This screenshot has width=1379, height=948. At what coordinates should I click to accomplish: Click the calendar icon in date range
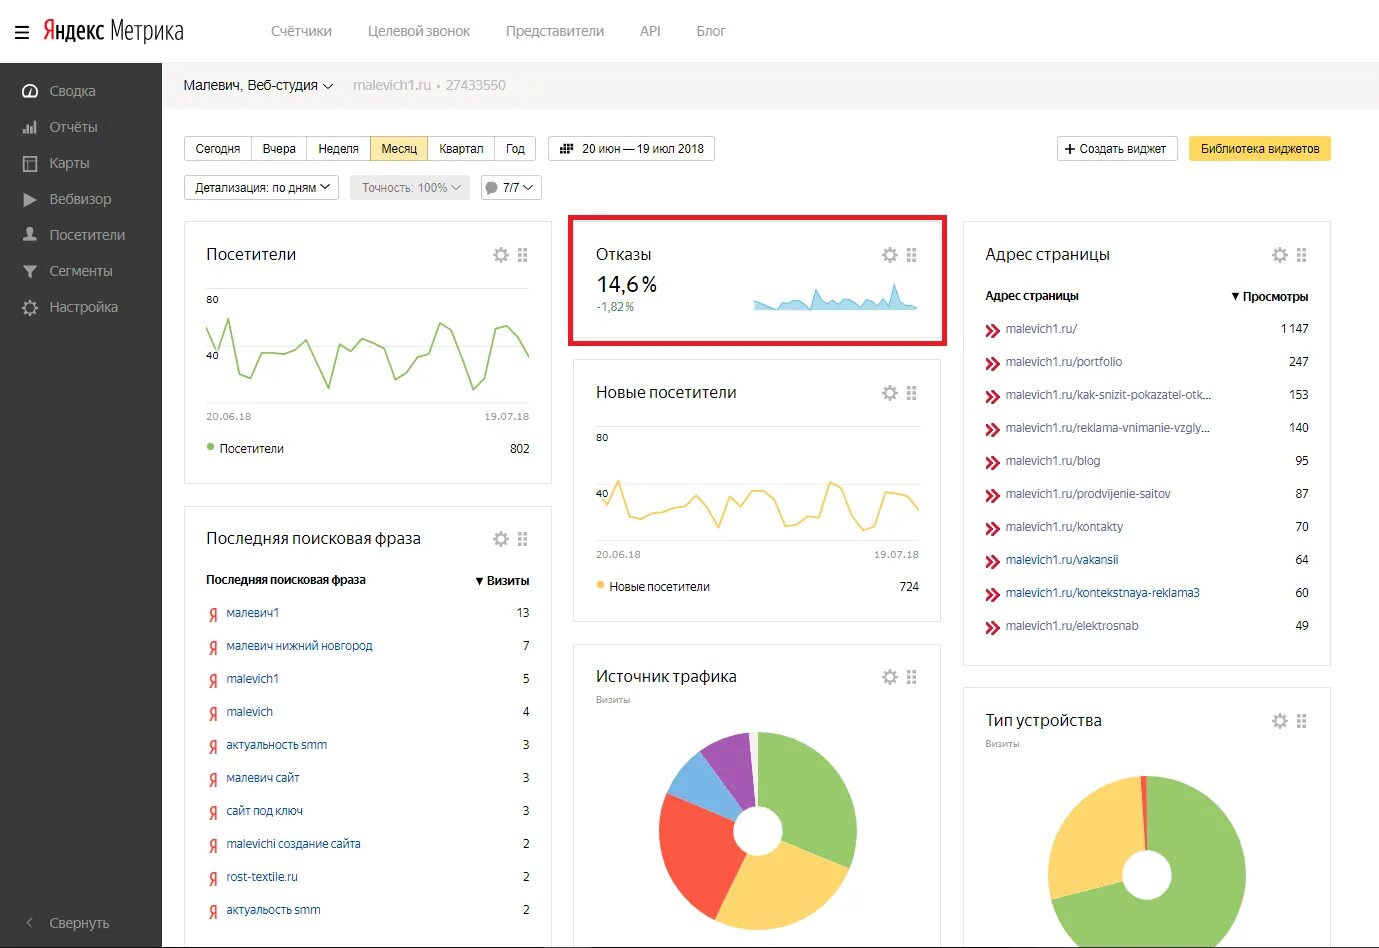point(566,149)
